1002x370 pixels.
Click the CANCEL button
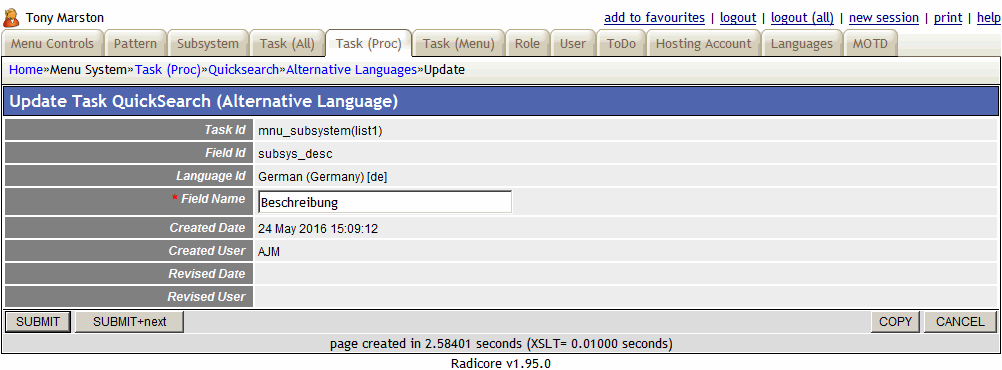[960, 321]
